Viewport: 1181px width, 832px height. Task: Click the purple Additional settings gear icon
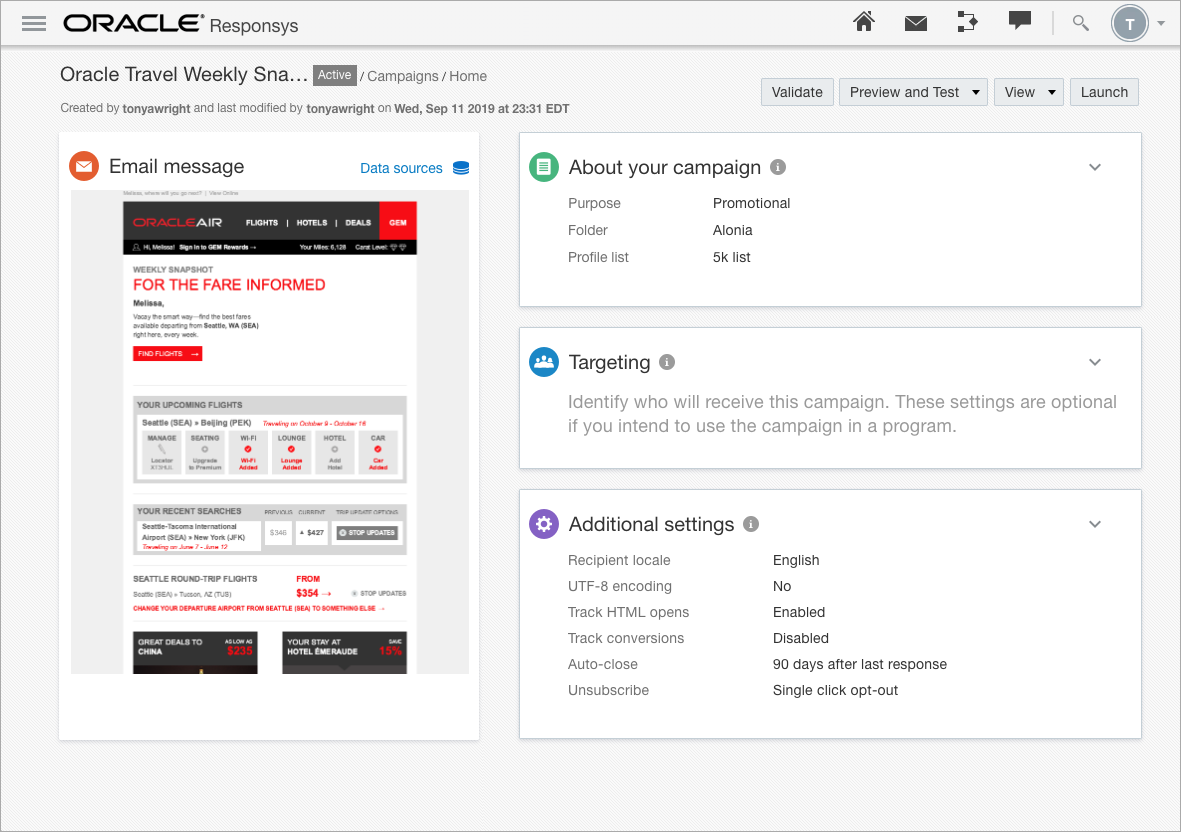[544, 524]
